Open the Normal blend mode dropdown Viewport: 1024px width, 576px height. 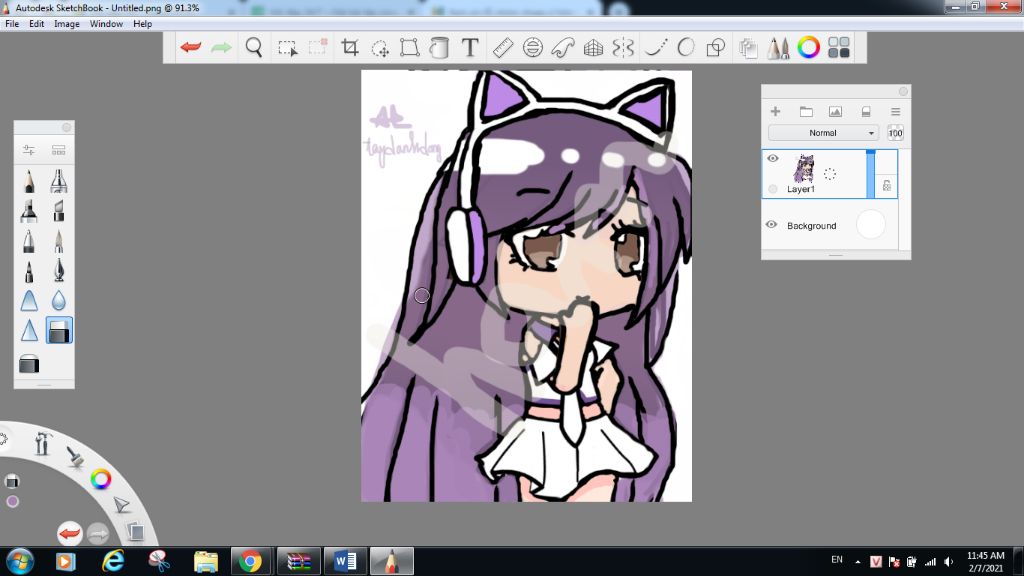point(823,133)
